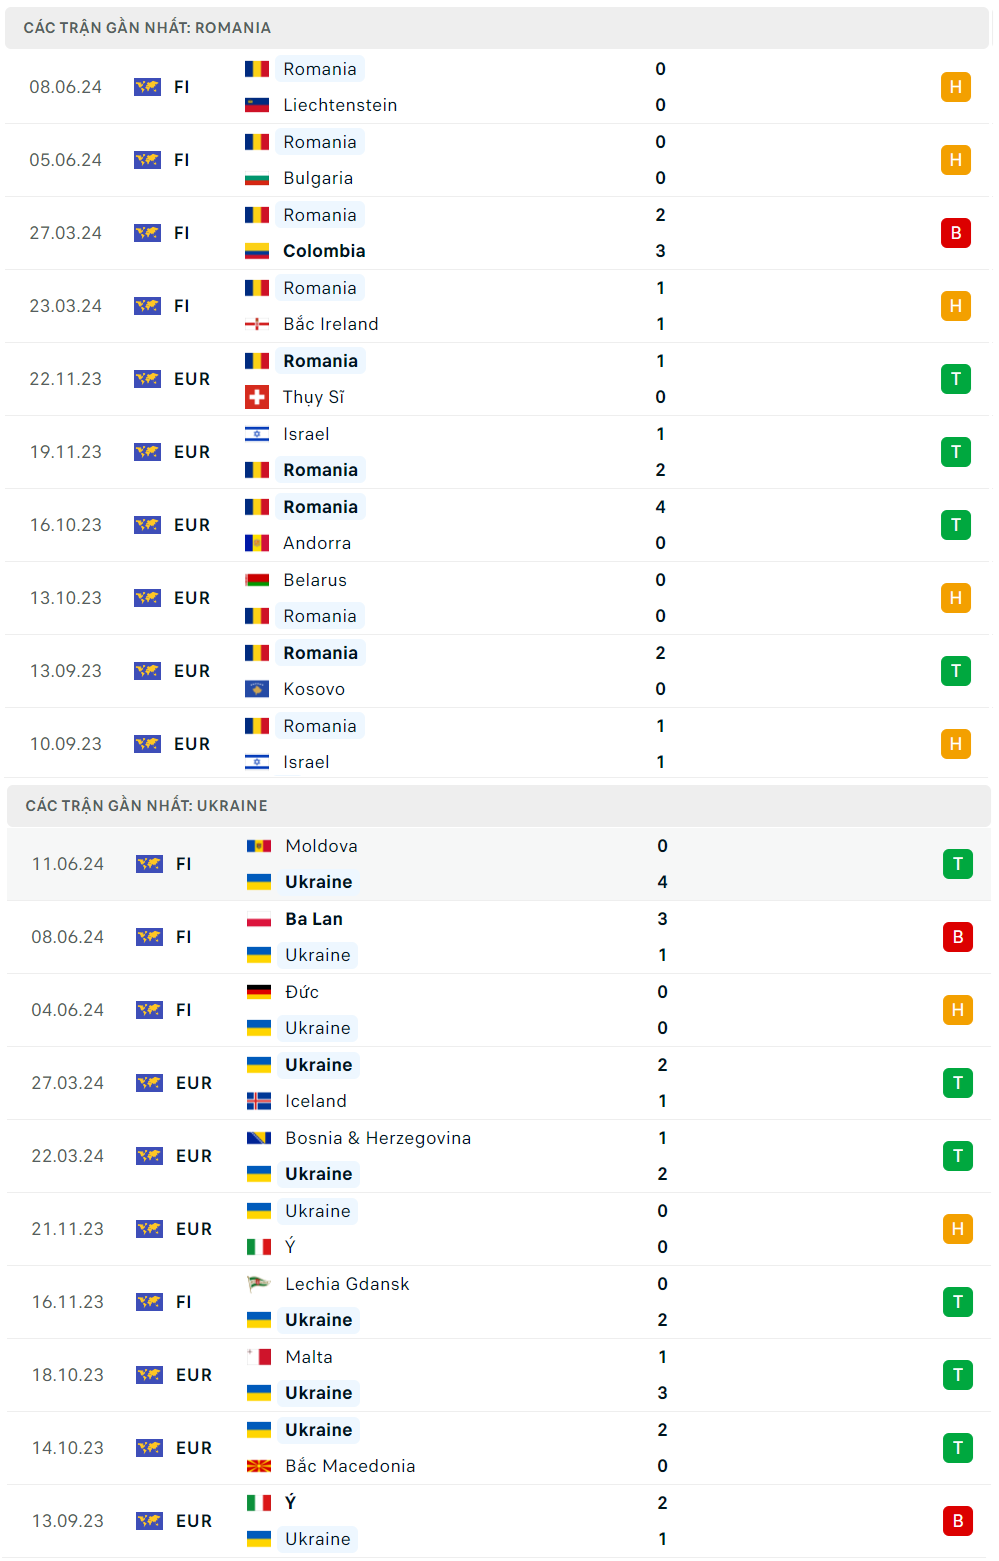This screenshot has width=999, height=1561.
Task: Click the Bosnia & Herzegovina flag icon
Action: tap(259, 1138)
